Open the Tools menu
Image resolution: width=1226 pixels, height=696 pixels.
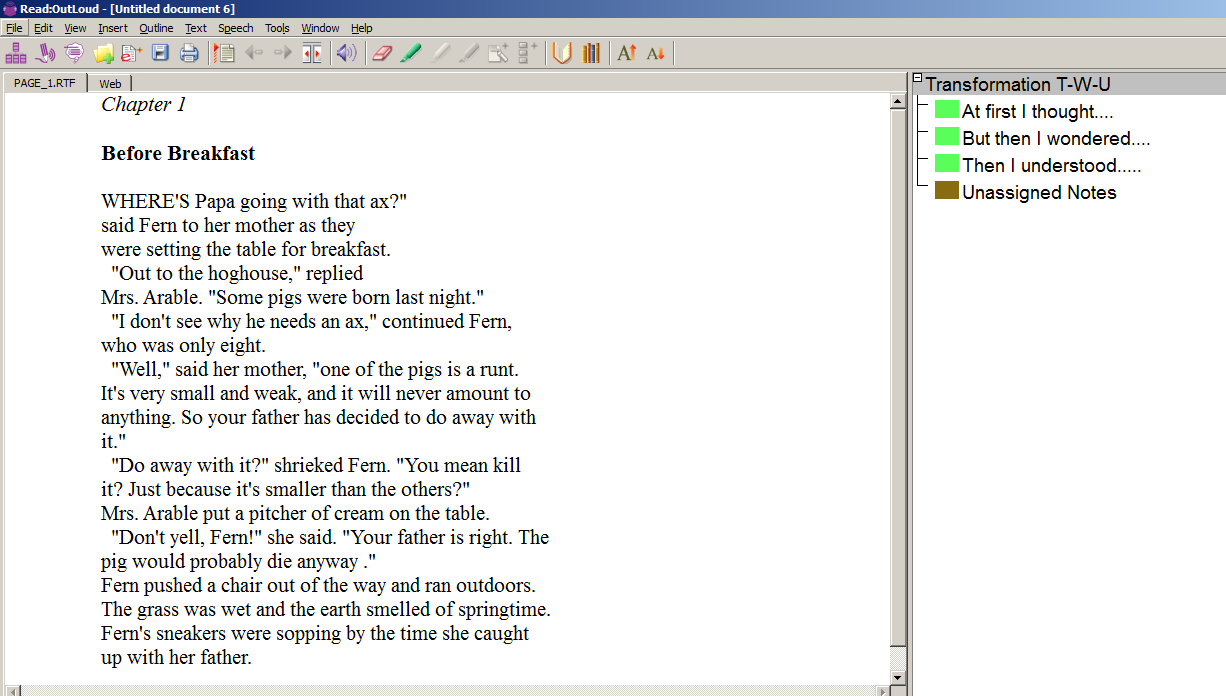277,28
